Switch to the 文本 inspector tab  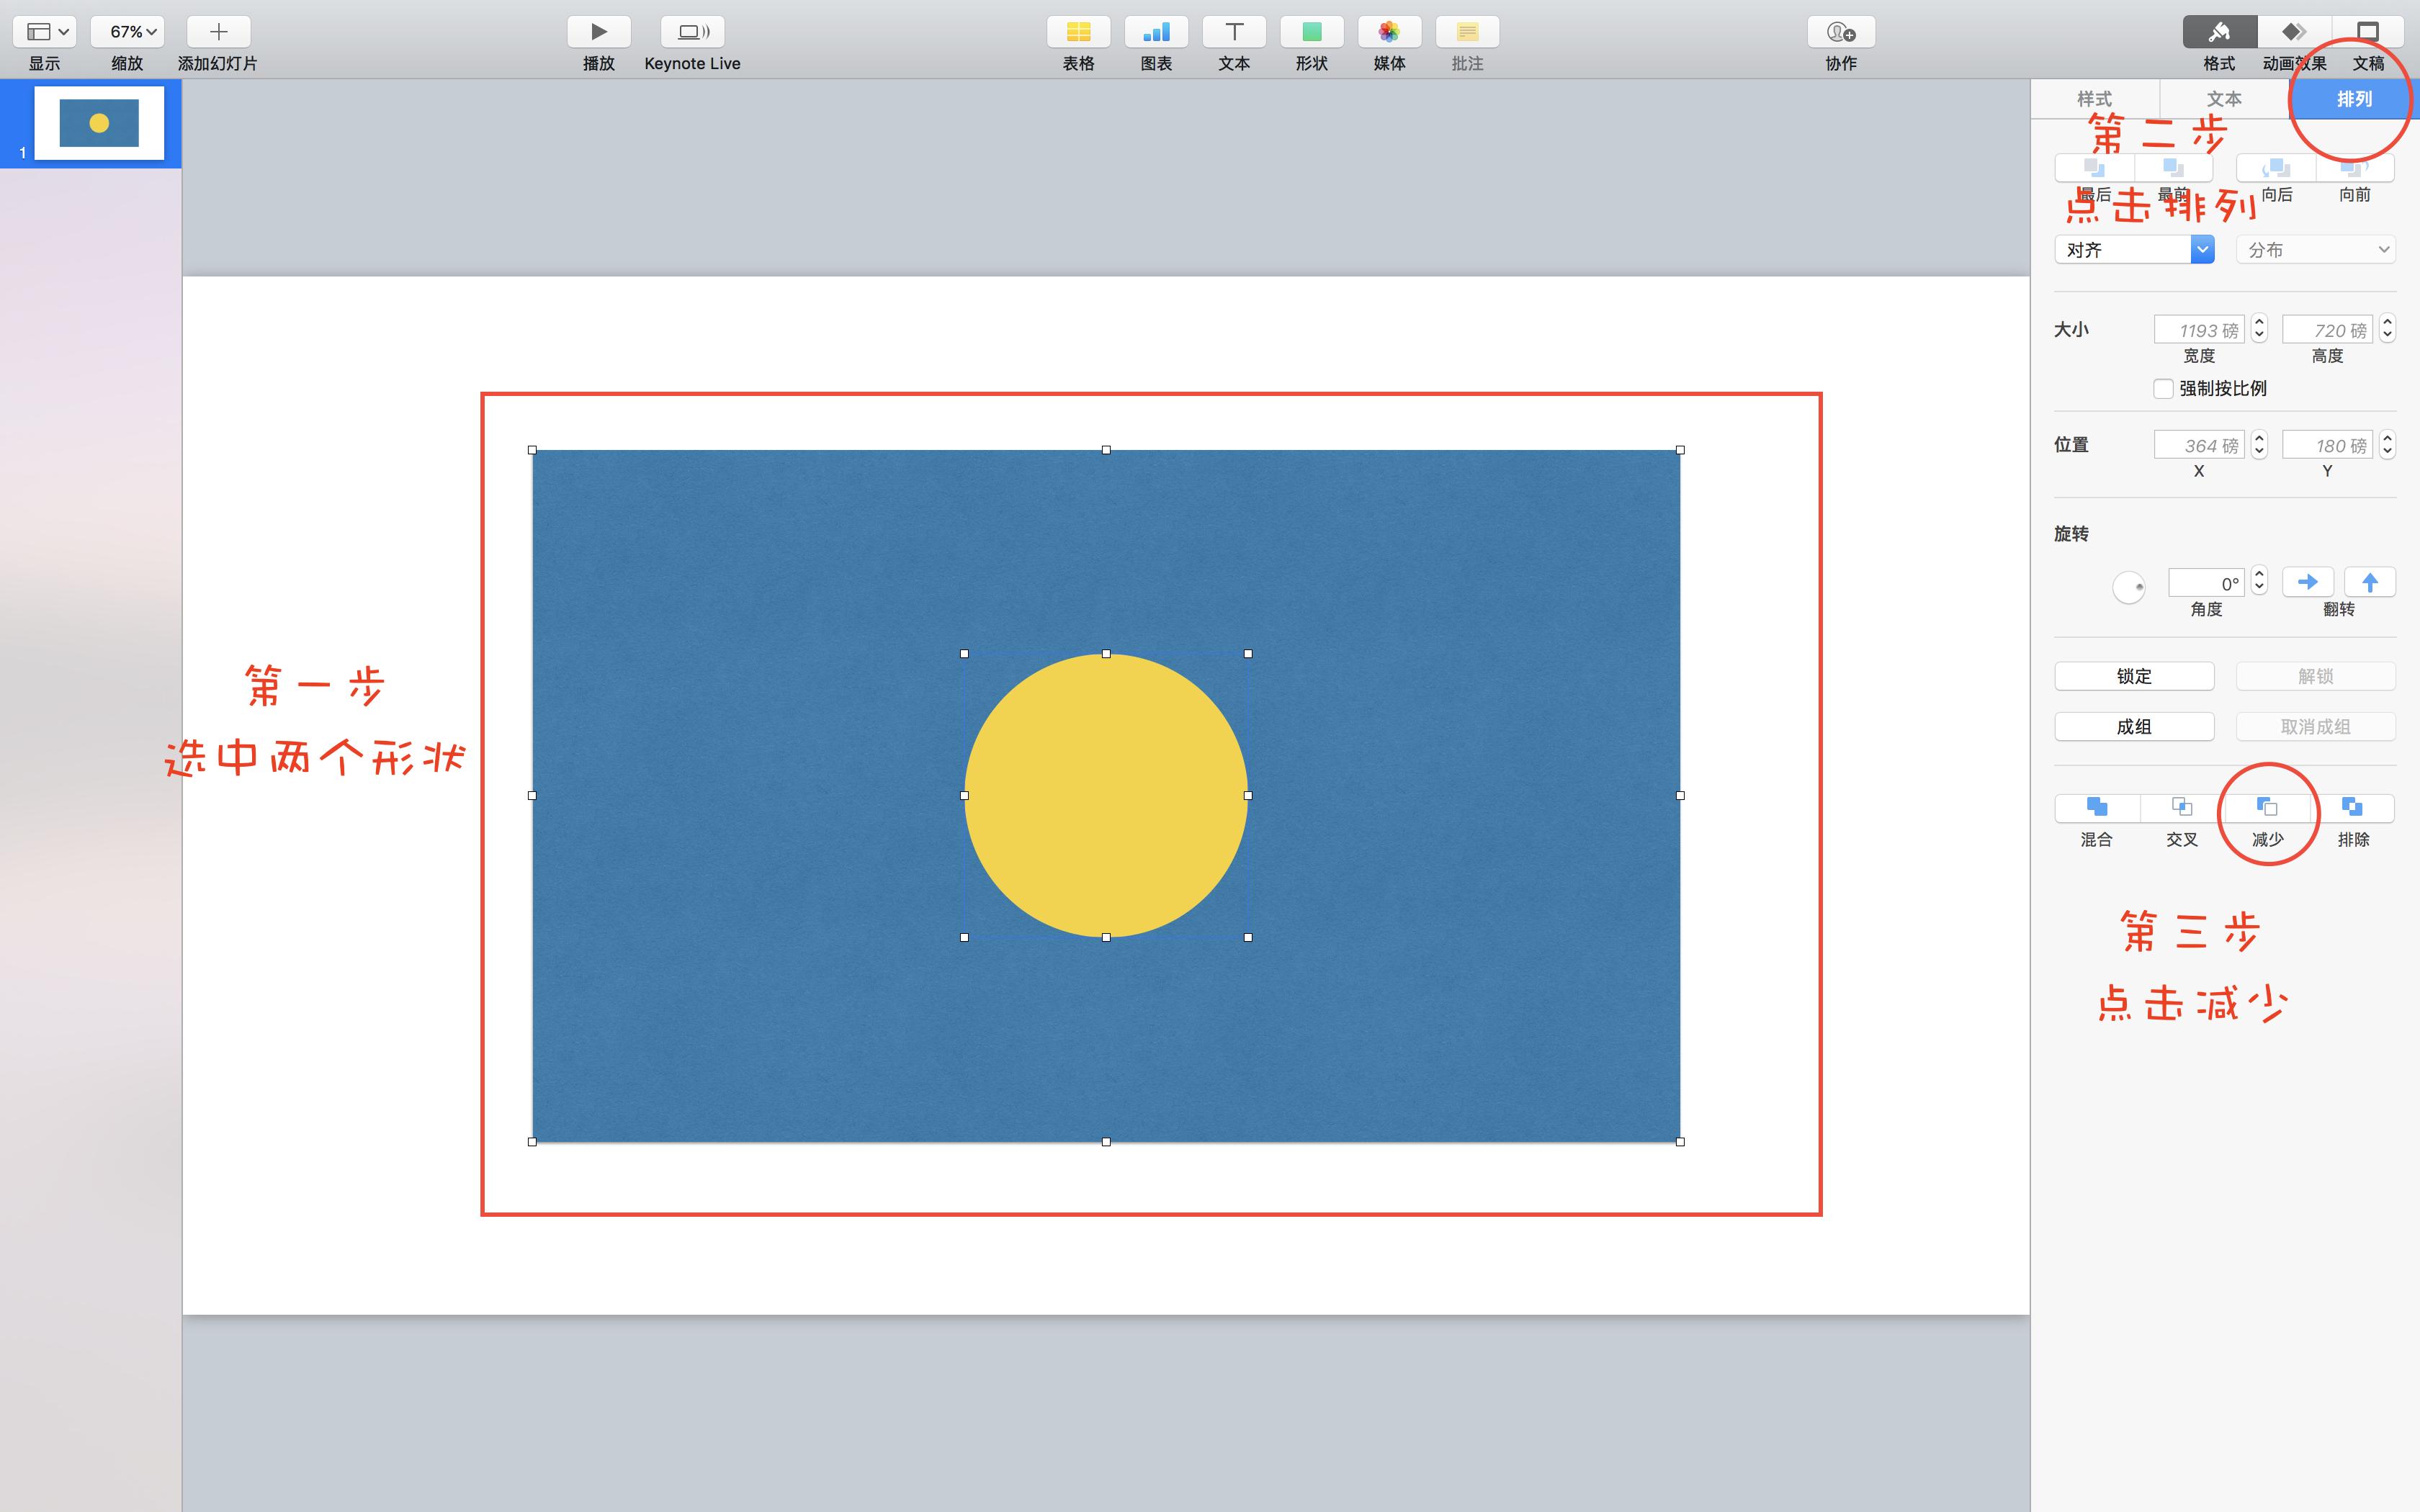coord(2224,99)
